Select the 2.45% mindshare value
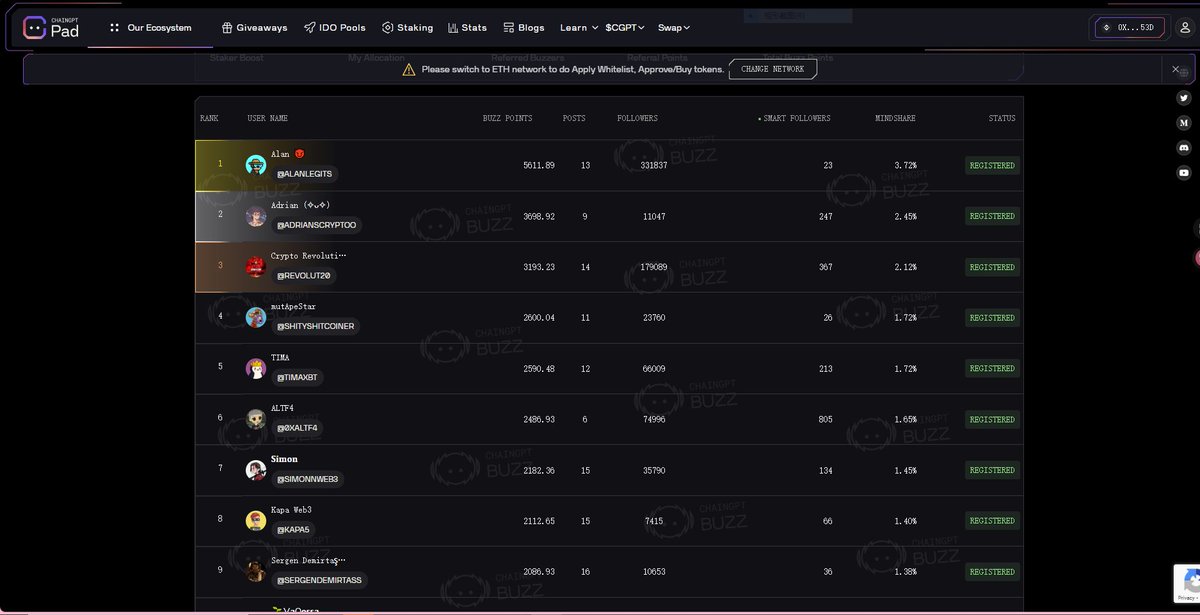Viewport: 1200px width, 615px height. [x=905, y=216]
